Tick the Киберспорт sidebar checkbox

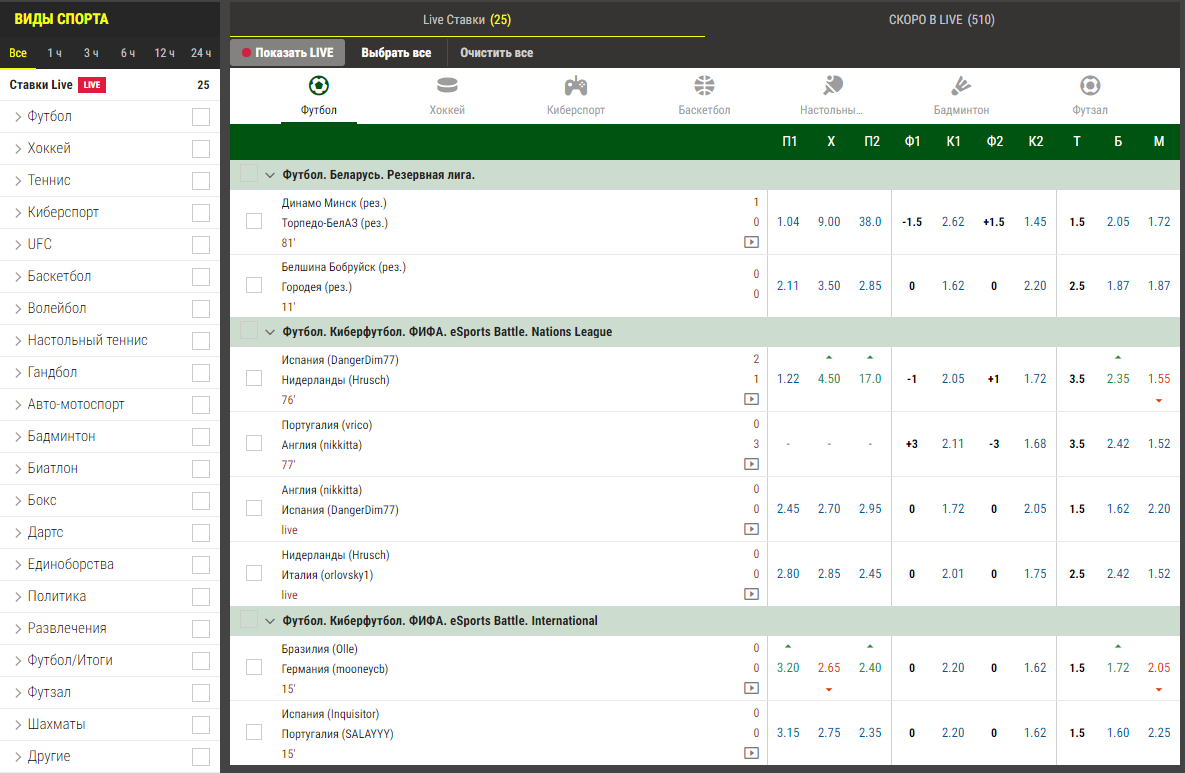[x=201, y=213]
